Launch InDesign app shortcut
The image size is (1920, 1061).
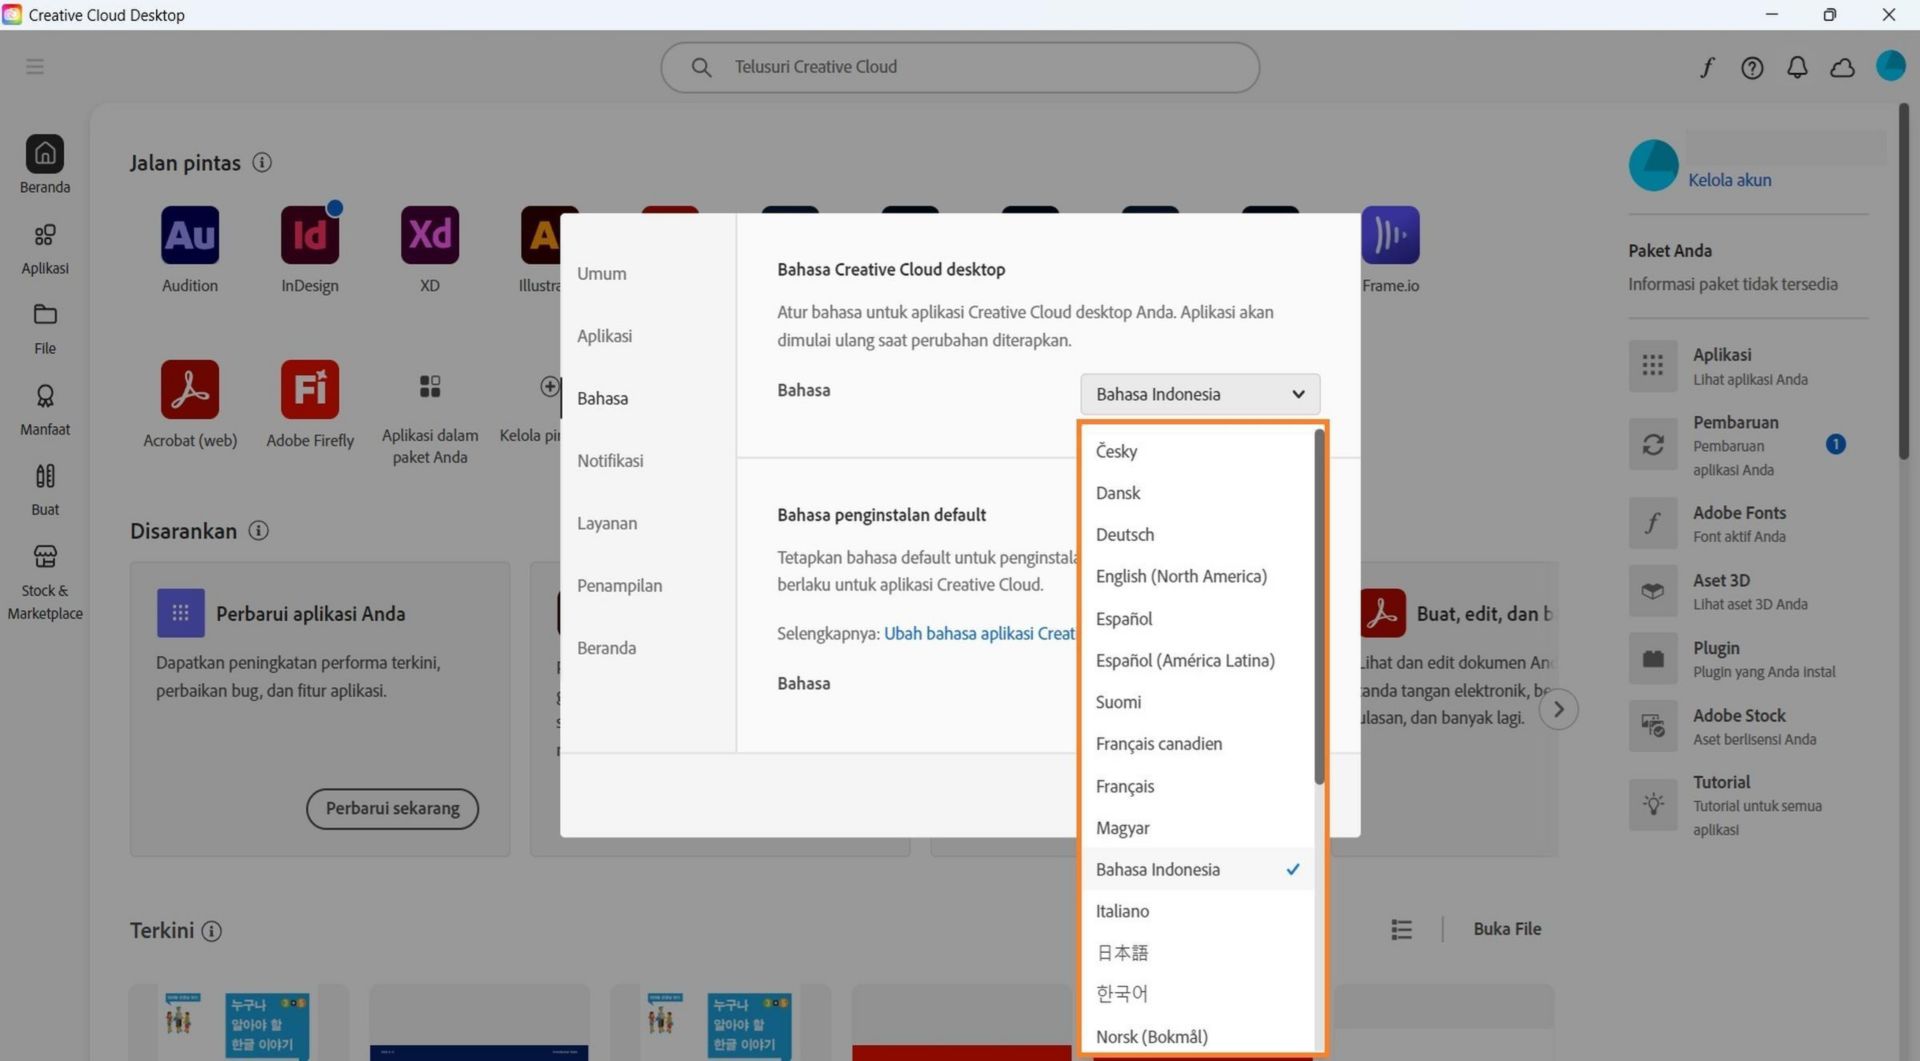[310, 235]
